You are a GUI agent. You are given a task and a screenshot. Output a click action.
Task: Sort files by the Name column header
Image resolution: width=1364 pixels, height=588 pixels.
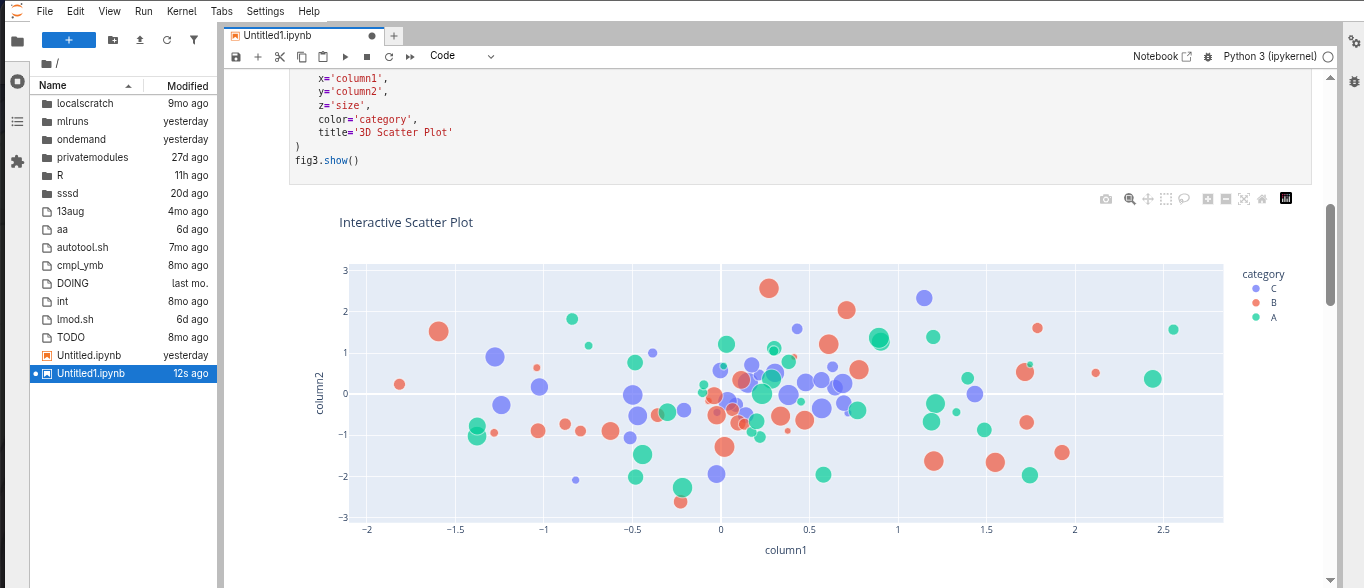coord(53,86)
